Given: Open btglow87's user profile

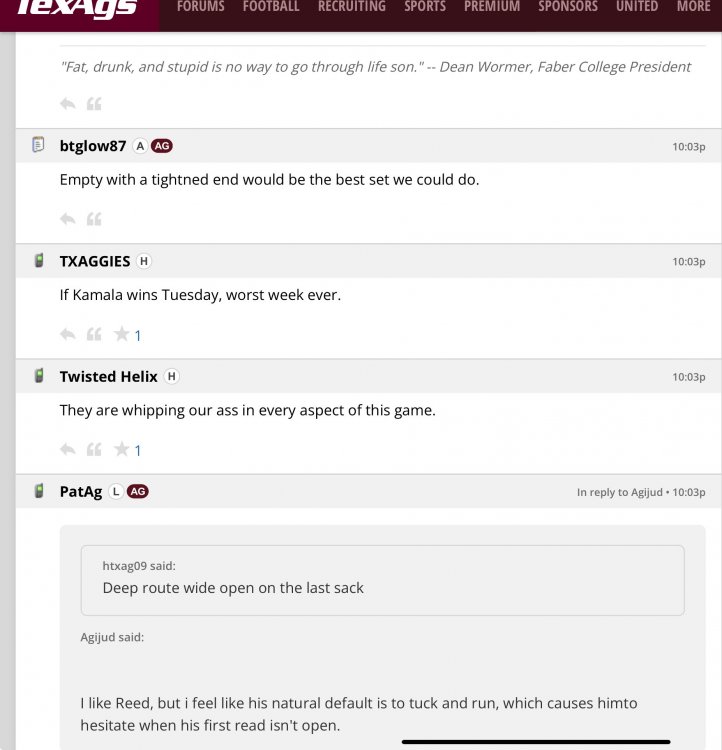Looking at the screenshot, I should [x=93, y=146].
